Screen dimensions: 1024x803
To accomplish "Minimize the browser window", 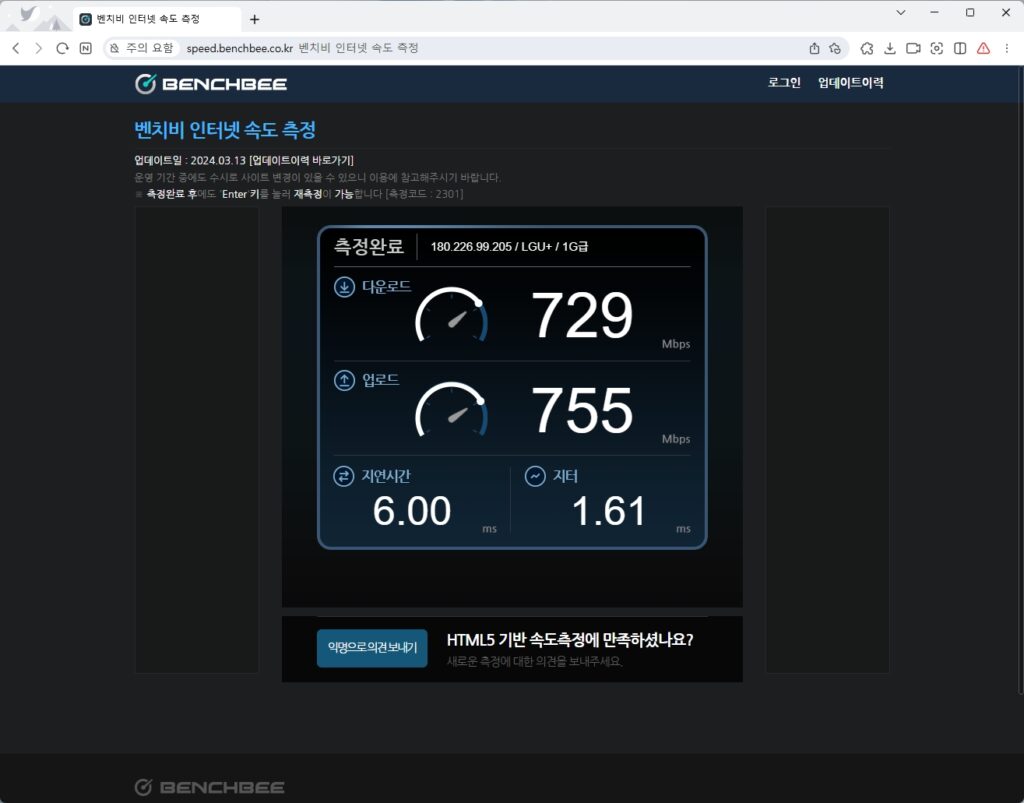I will tap(935, 12).
